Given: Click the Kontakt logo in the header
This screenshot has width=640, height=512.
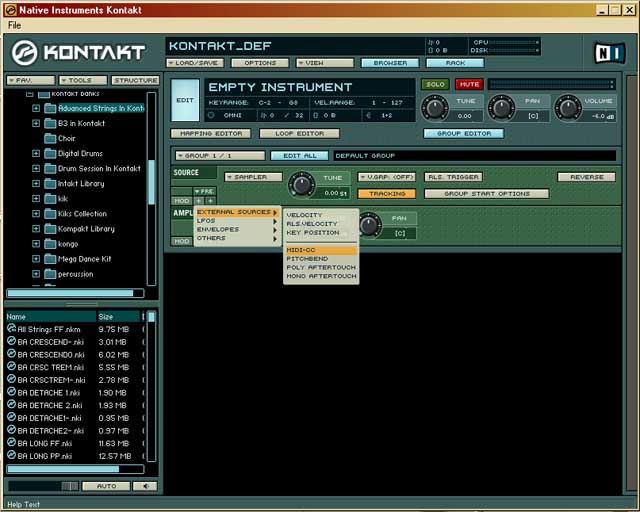Looking at the screenshot, I should point(80,52).
